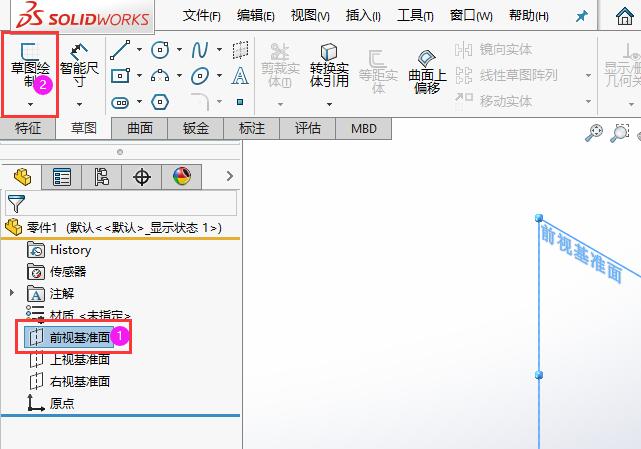Select the Straight Slot tool
The width and height of the screenshot is (641, 449).
pyautogui.click(x=120, y=102)
